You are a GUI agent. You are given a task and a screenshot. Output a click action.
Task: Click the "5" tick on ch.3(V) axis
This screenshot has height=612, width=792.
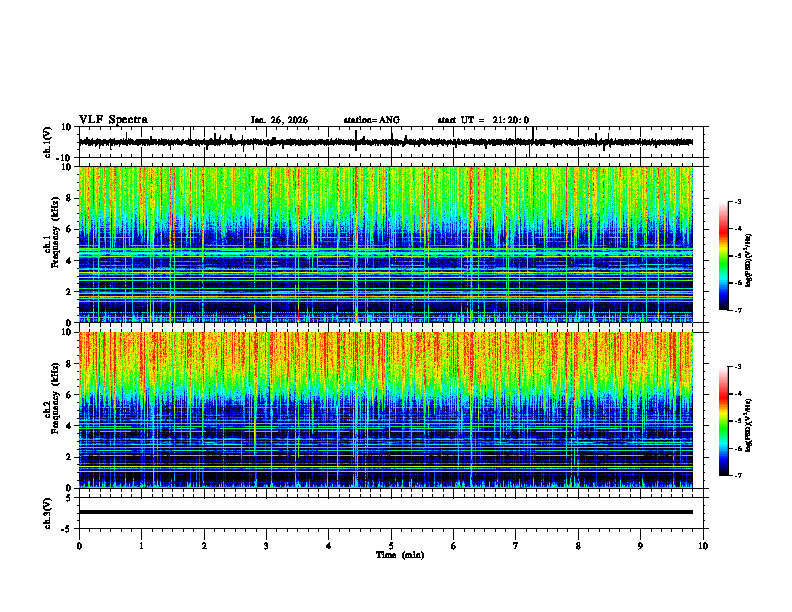pos(69,498)
